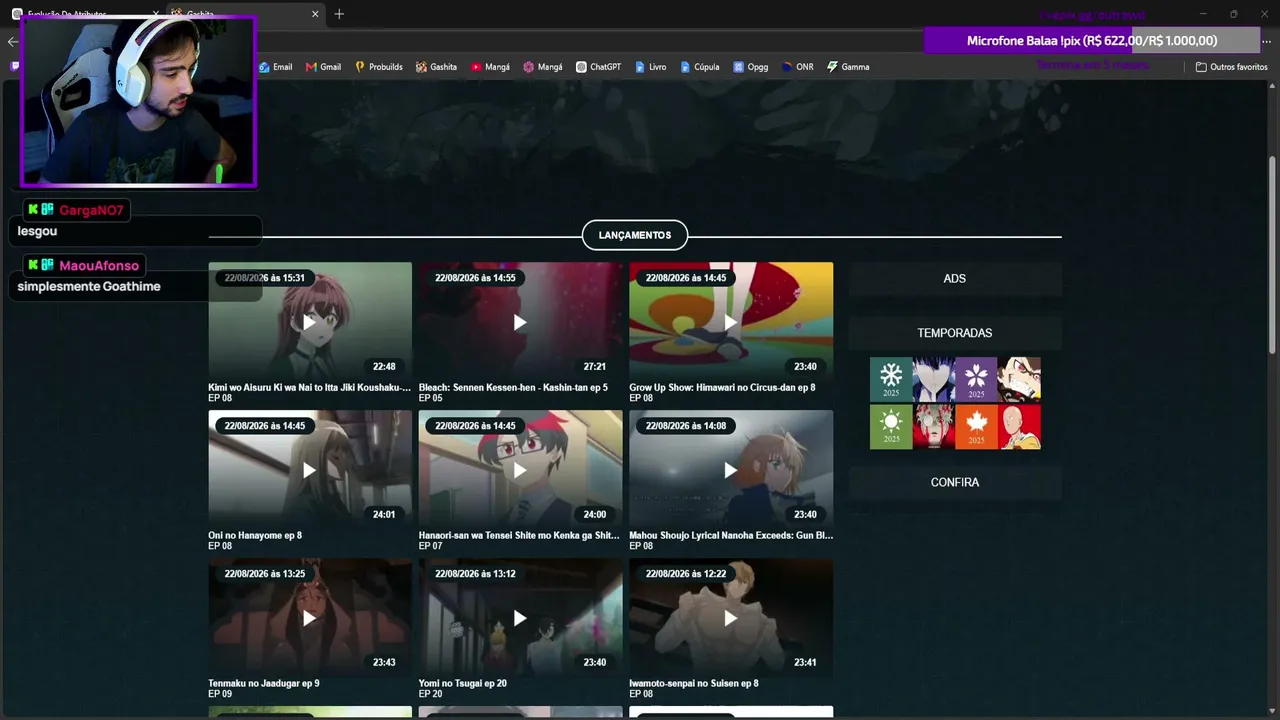1280x720 pixels.
Task: Open the Gamma bookmark
Action: tap(848, 67)
